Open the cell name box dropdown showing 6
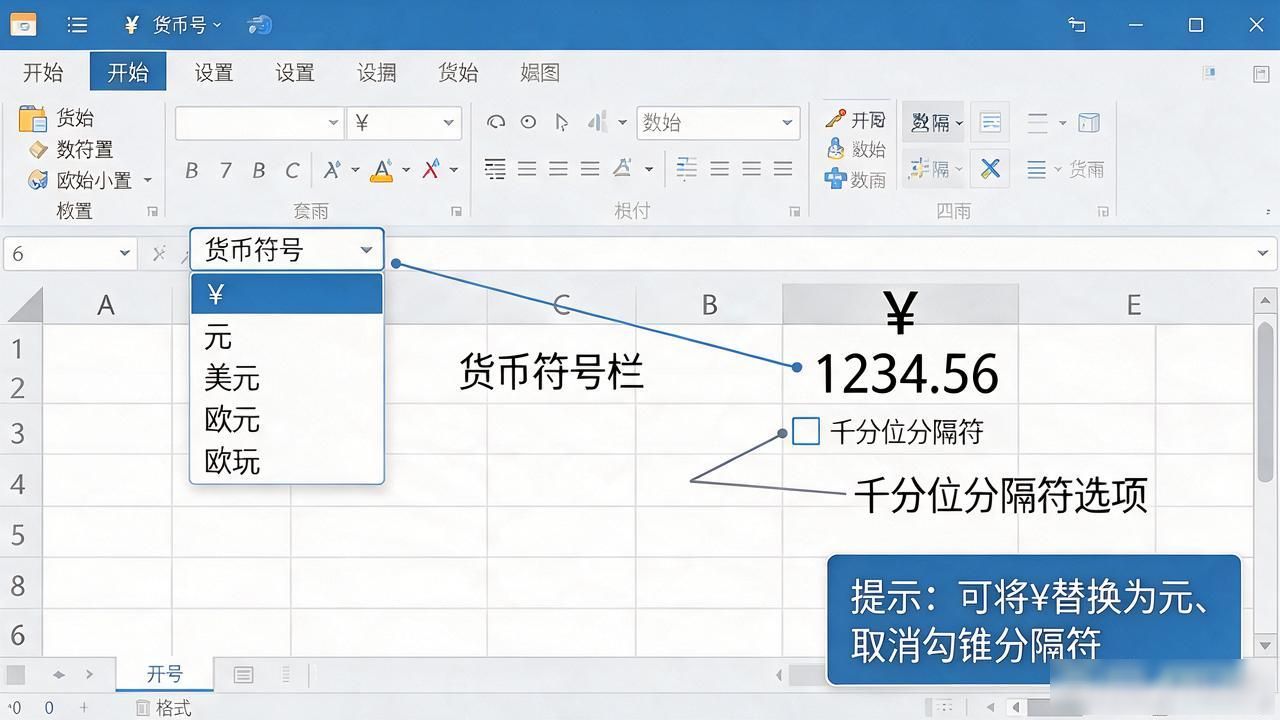This screenshot has height=720, width=1280. tap(125, 253)
